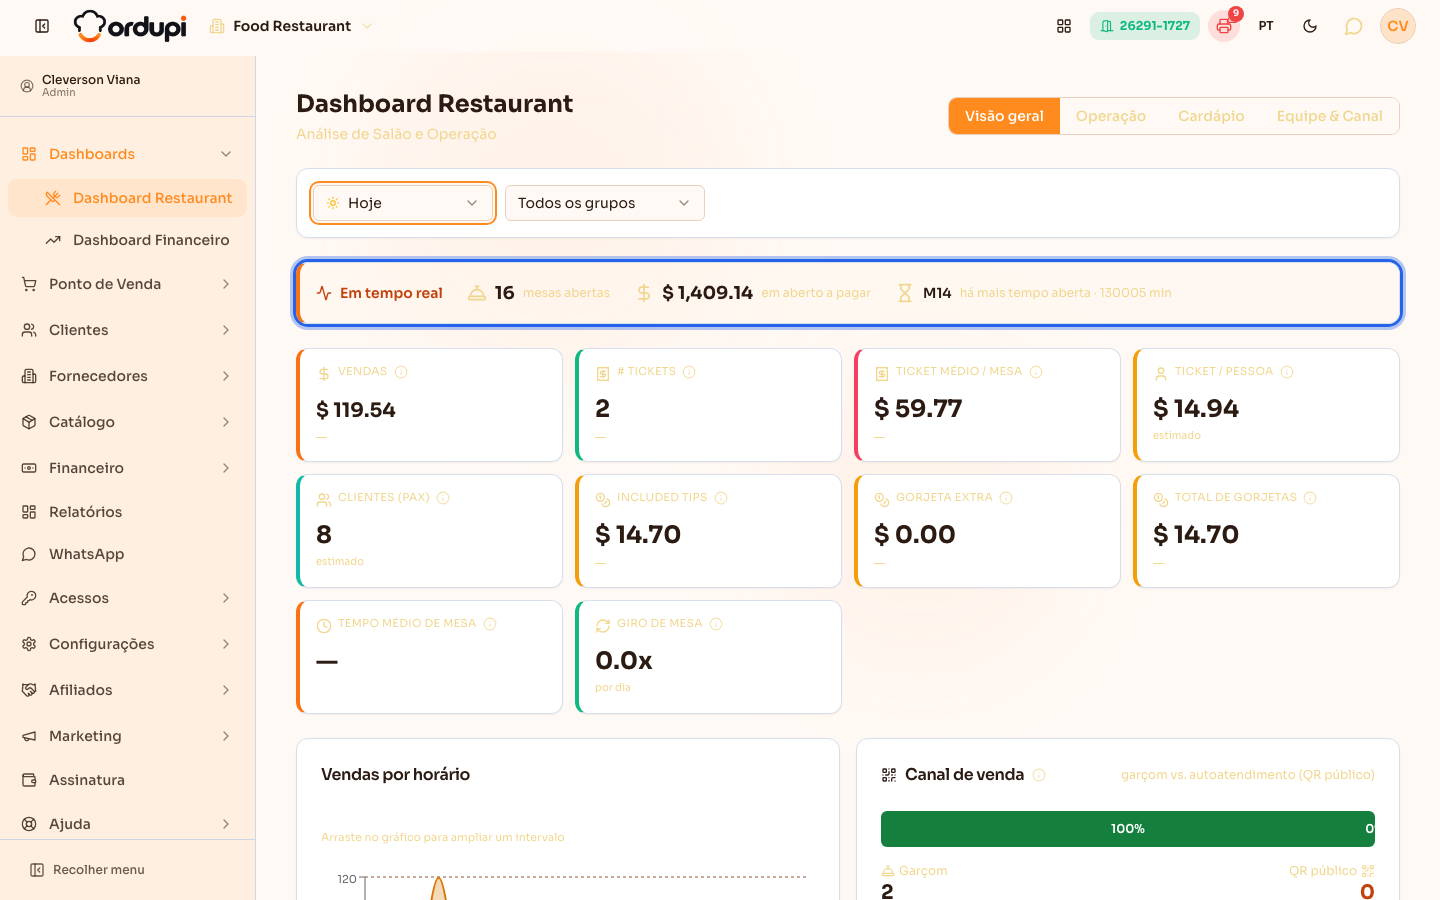1440x900 pixels.
Task: Switch language with the PT toggle
Action: click(x=1266, y=26)
